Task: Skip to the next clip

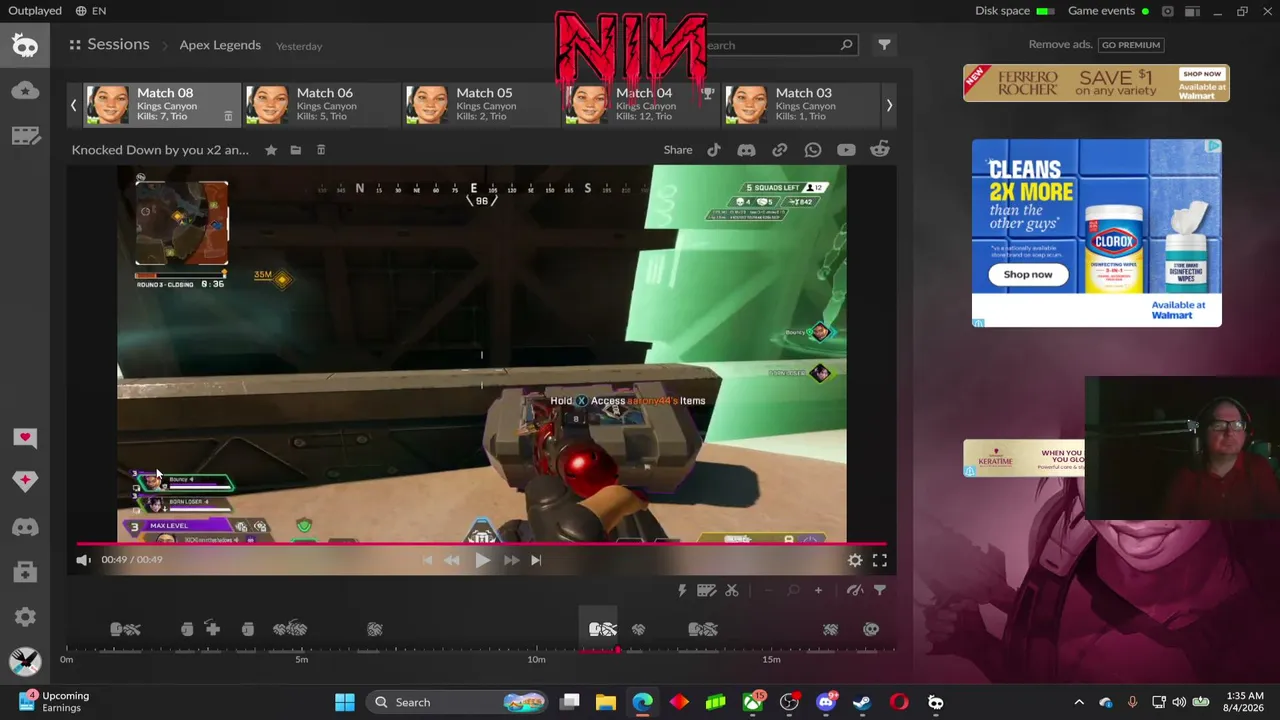Action: tap(536, 560)
